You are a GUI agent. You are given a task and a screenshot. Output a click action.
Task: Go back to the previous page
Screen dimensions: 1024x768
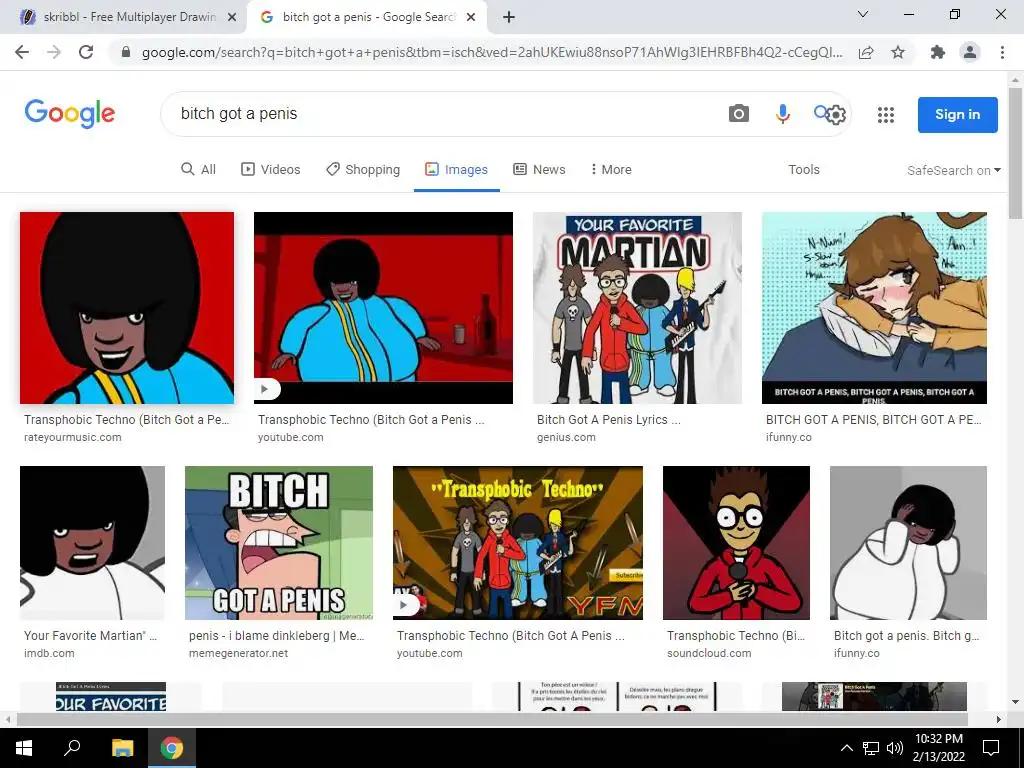[x=22, y=52]
